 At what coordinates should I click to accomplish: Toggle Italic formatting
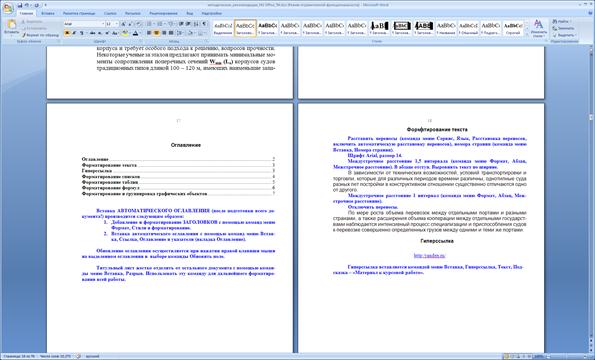point(74,33)
